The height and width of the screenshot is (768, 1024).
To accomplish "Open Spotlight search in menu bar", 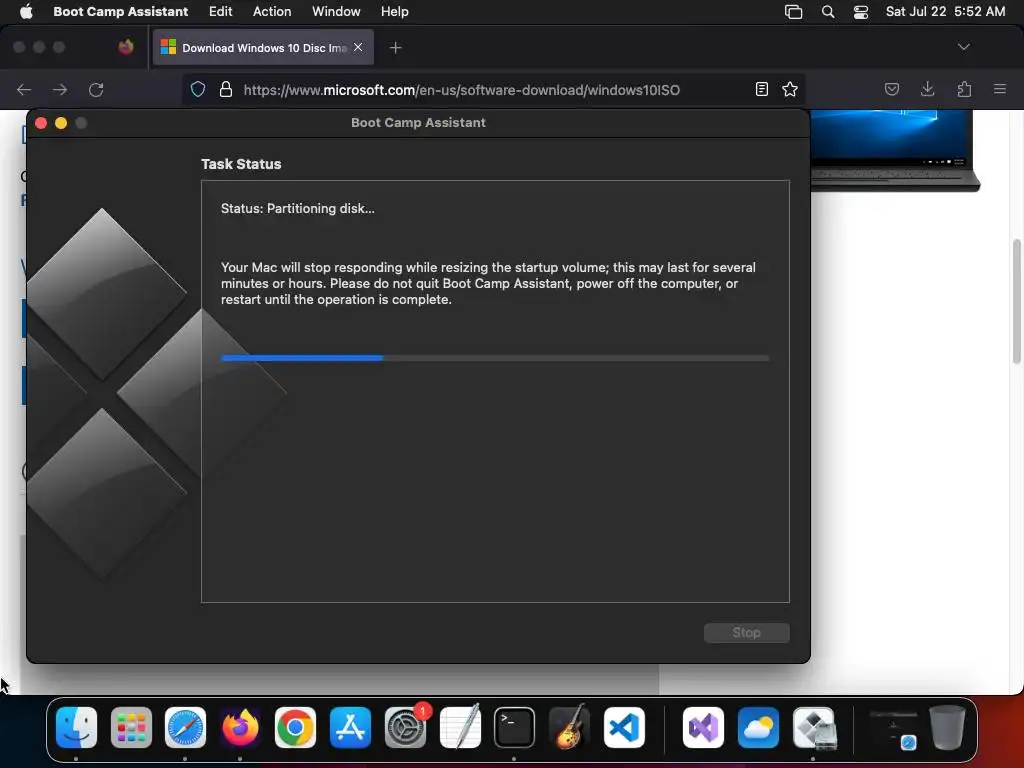I will pos(827,11).
